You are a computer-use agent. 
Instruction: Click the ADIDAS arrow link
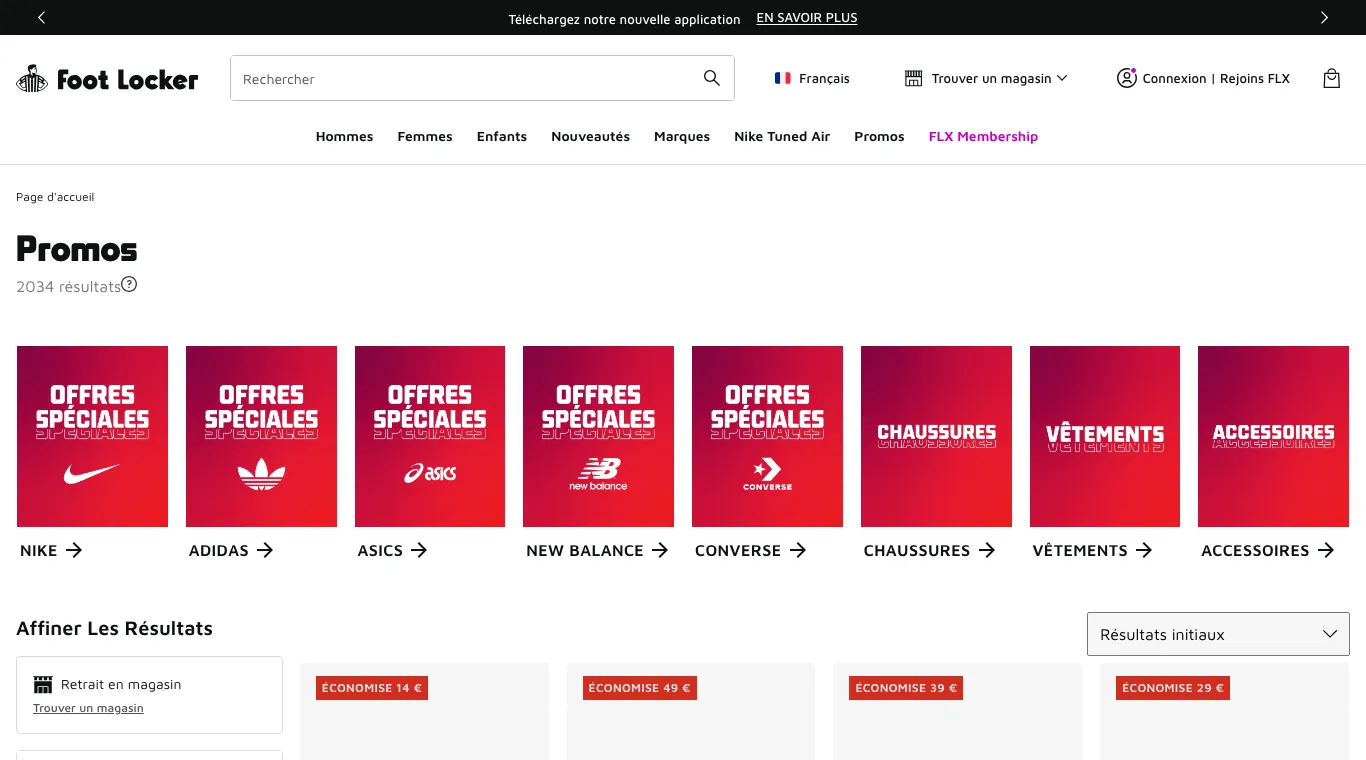pyautogui.click(x=231, y=550)
